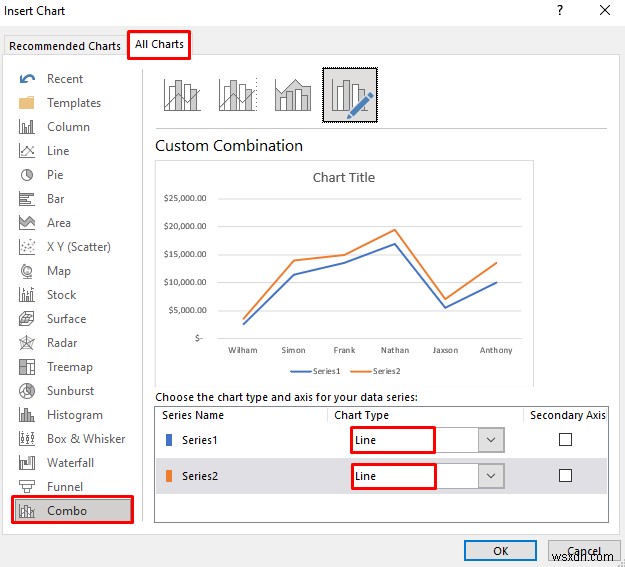Image resolution: width=625 pixels, height=567 pixels.
Task: Select the Combo chart icon
Action: click(x=27, y=511)
